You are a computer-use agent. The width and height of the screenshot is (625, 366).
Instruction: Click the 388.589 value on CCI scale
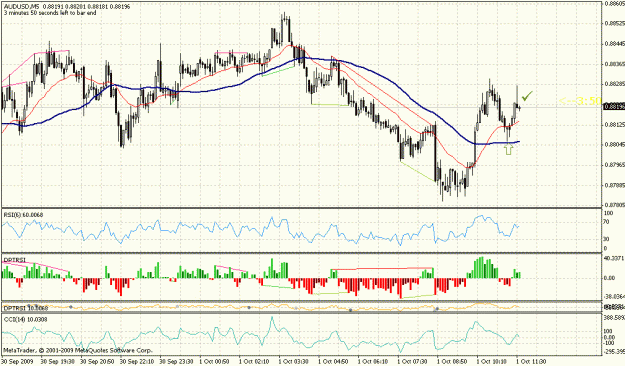pos(614,318)
